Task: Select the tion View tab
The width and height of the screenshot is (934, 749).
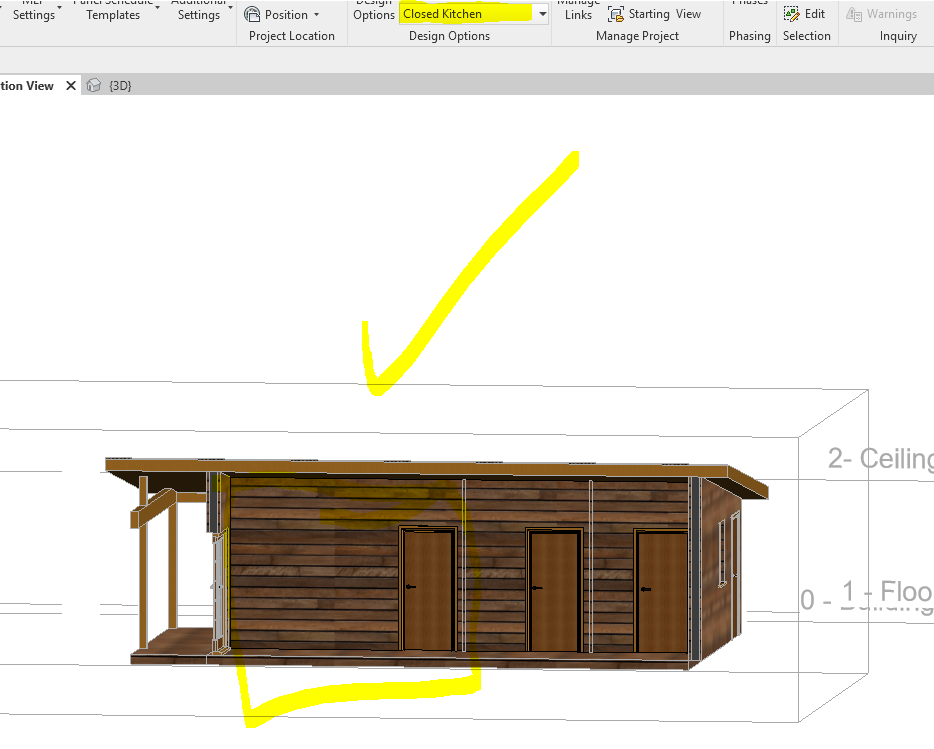Action: pos(27,86)
